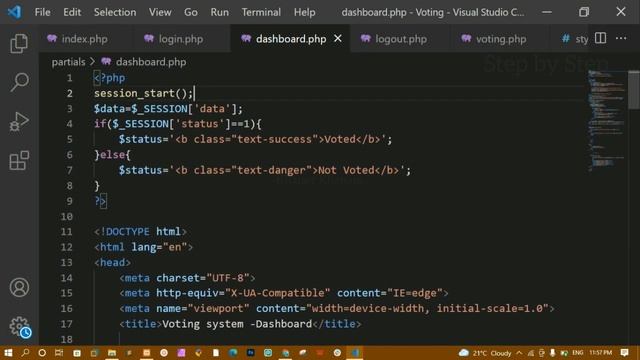Switch to the partially visible sty css tab

point(575,39)
